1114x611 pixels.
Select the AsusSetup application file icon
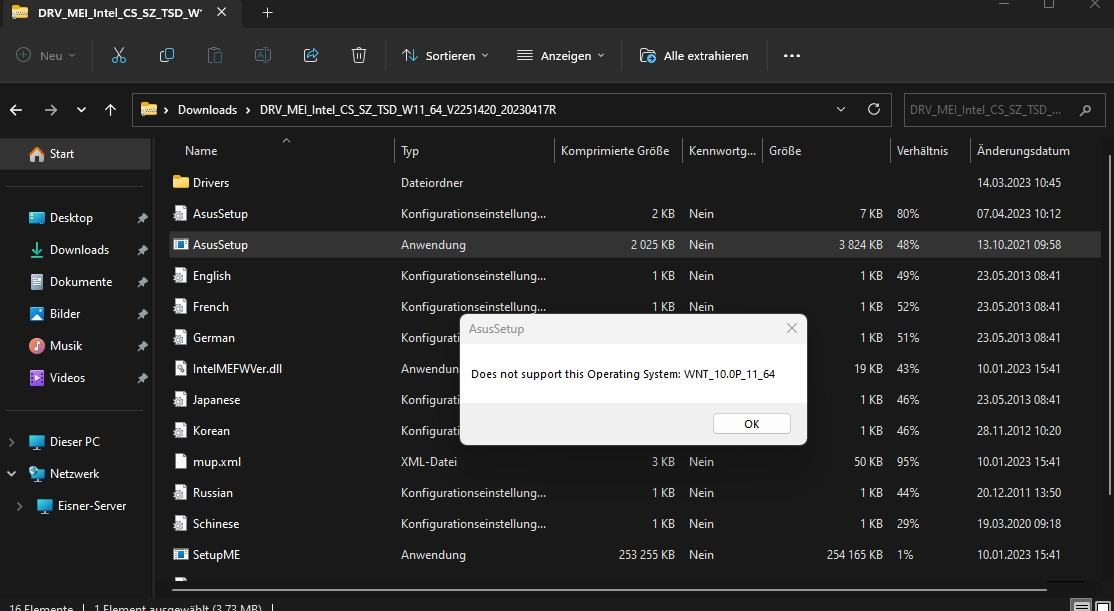point(180,244)
